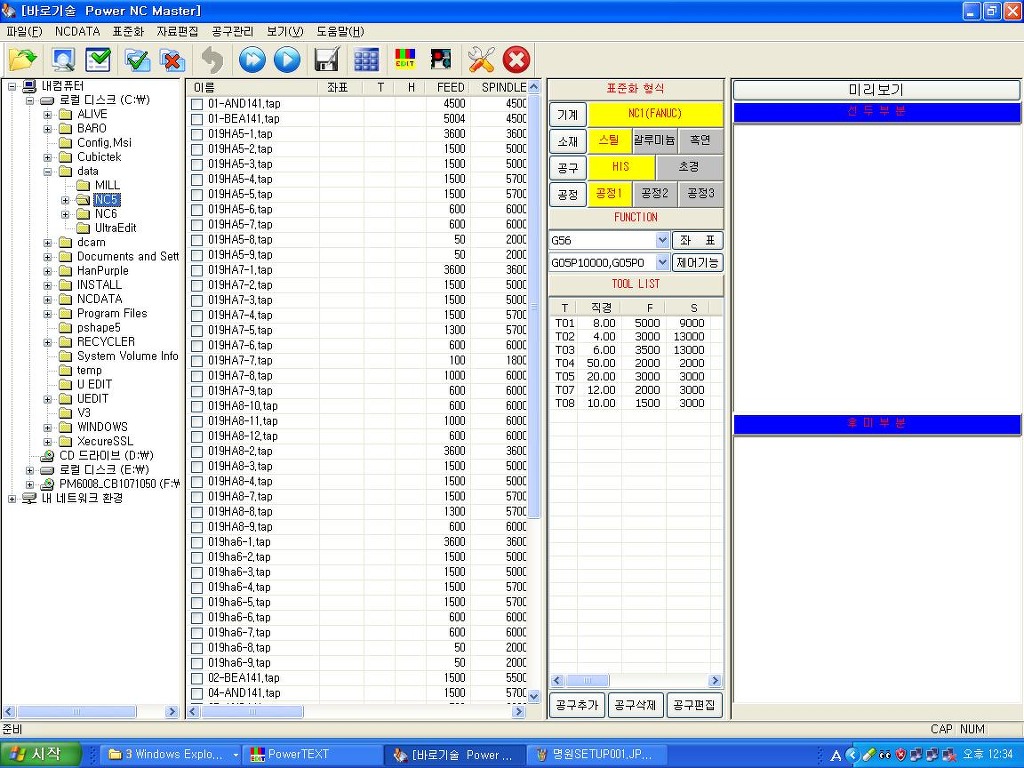The image size is (1024, 768).
Task: Click the red shield security tray icon
Action: point(901,755)
